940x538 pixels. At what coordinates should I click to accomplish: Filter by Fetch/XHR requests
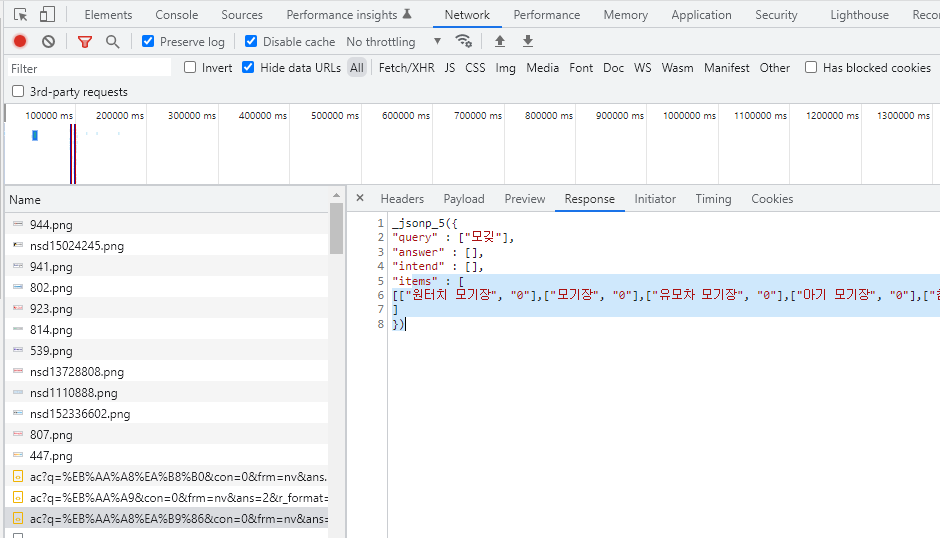click(x=406, y=68)
